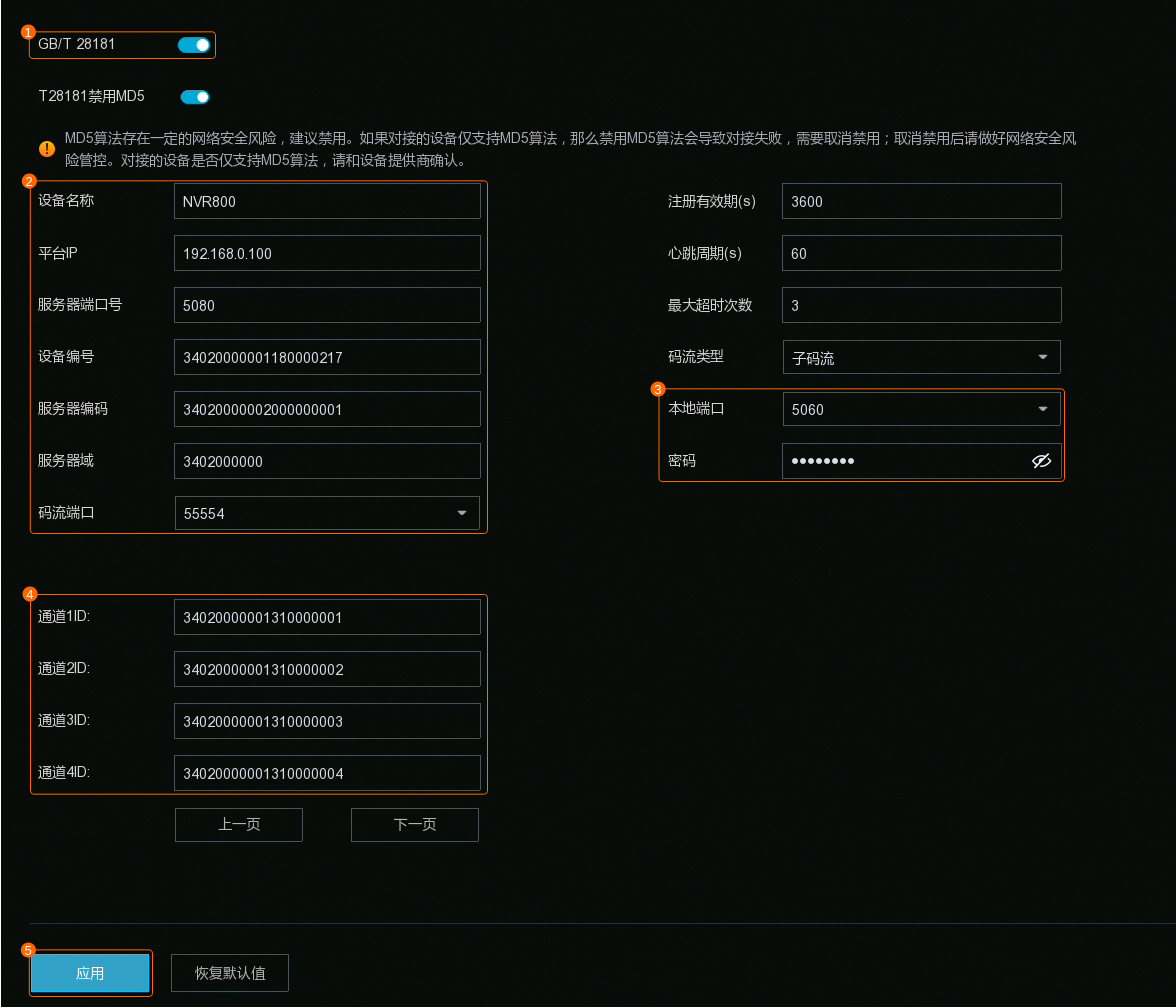This screenshot has height=1008, width=1176.
Task: Click the 注册有效期(s) field
Action: coord(921,201)
